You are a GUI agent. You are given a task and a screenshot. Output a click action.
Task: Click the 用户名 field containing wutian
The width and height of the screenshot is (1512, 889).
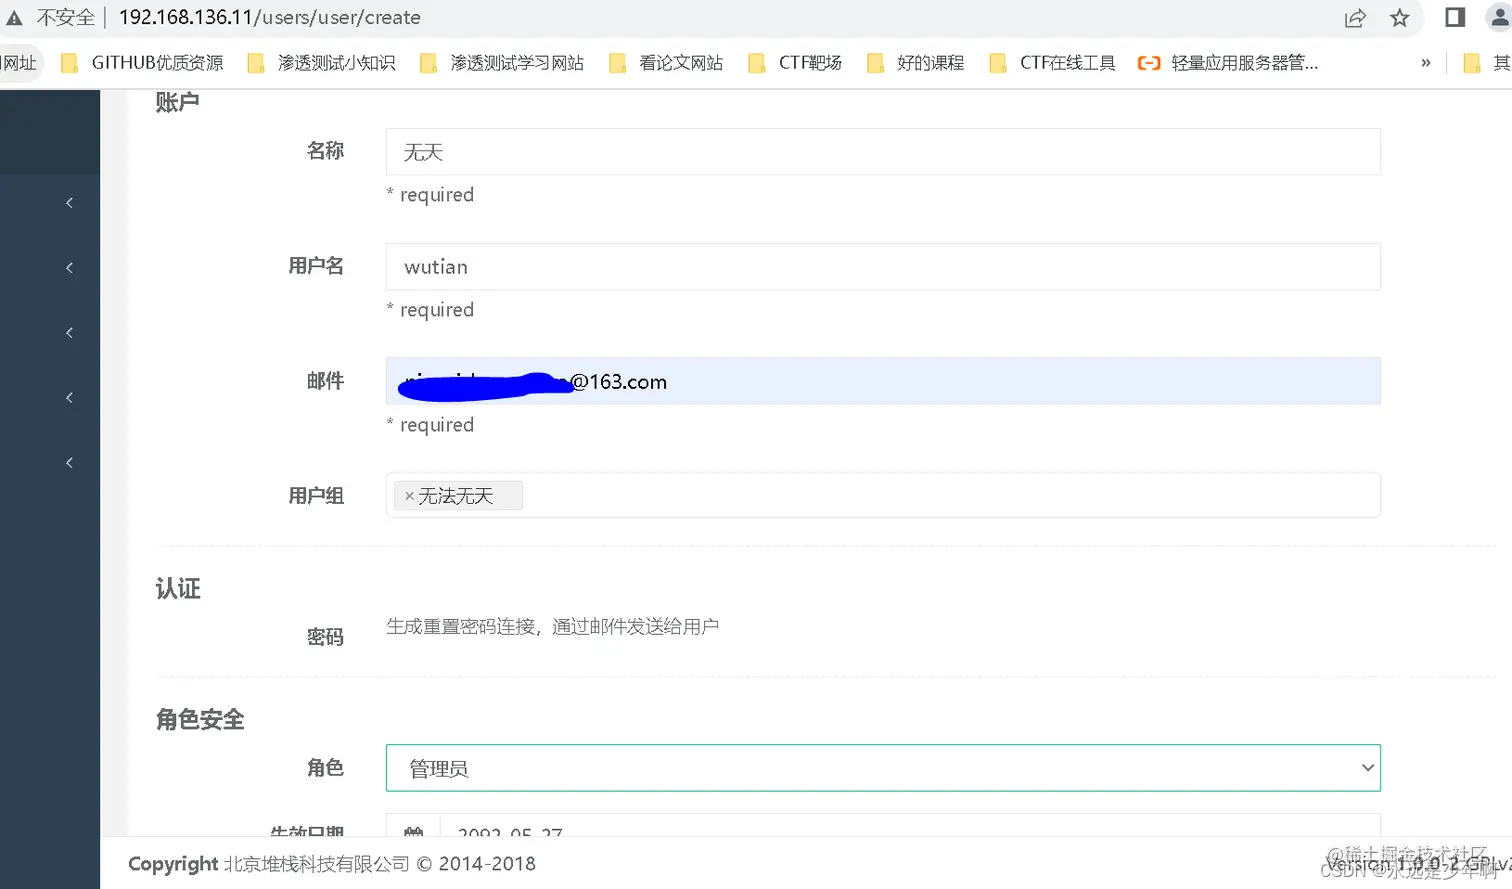point(883,267)
